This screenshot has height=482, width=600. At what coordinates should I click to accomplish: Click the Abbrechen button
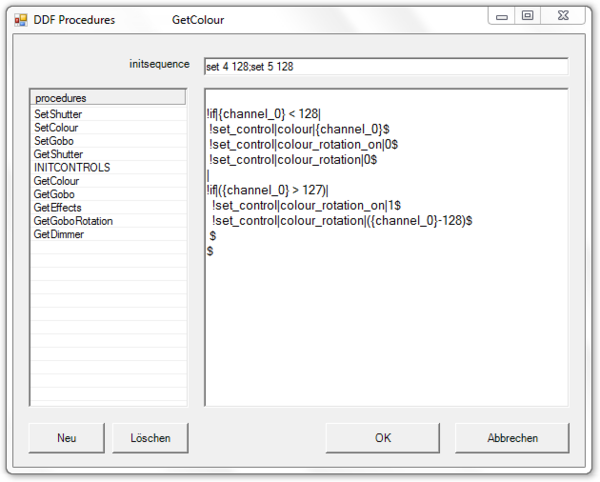pos(512,438)
